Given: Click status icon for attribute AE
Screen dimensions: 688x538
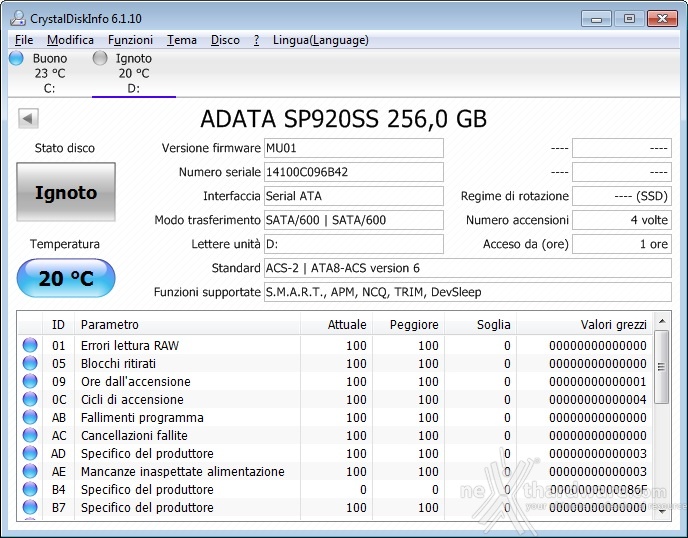Looking at the screenshot, I should point(30,471).
